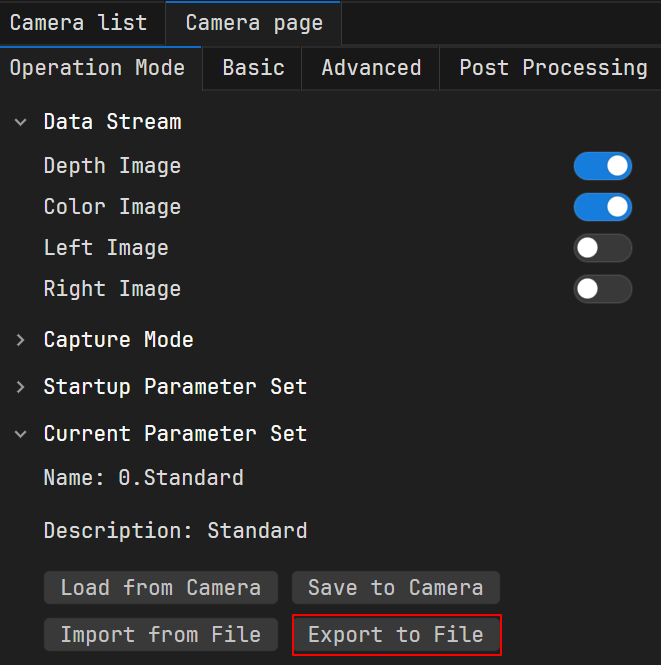
Task: Click the Load from Camera button
Action: [161, 588]
